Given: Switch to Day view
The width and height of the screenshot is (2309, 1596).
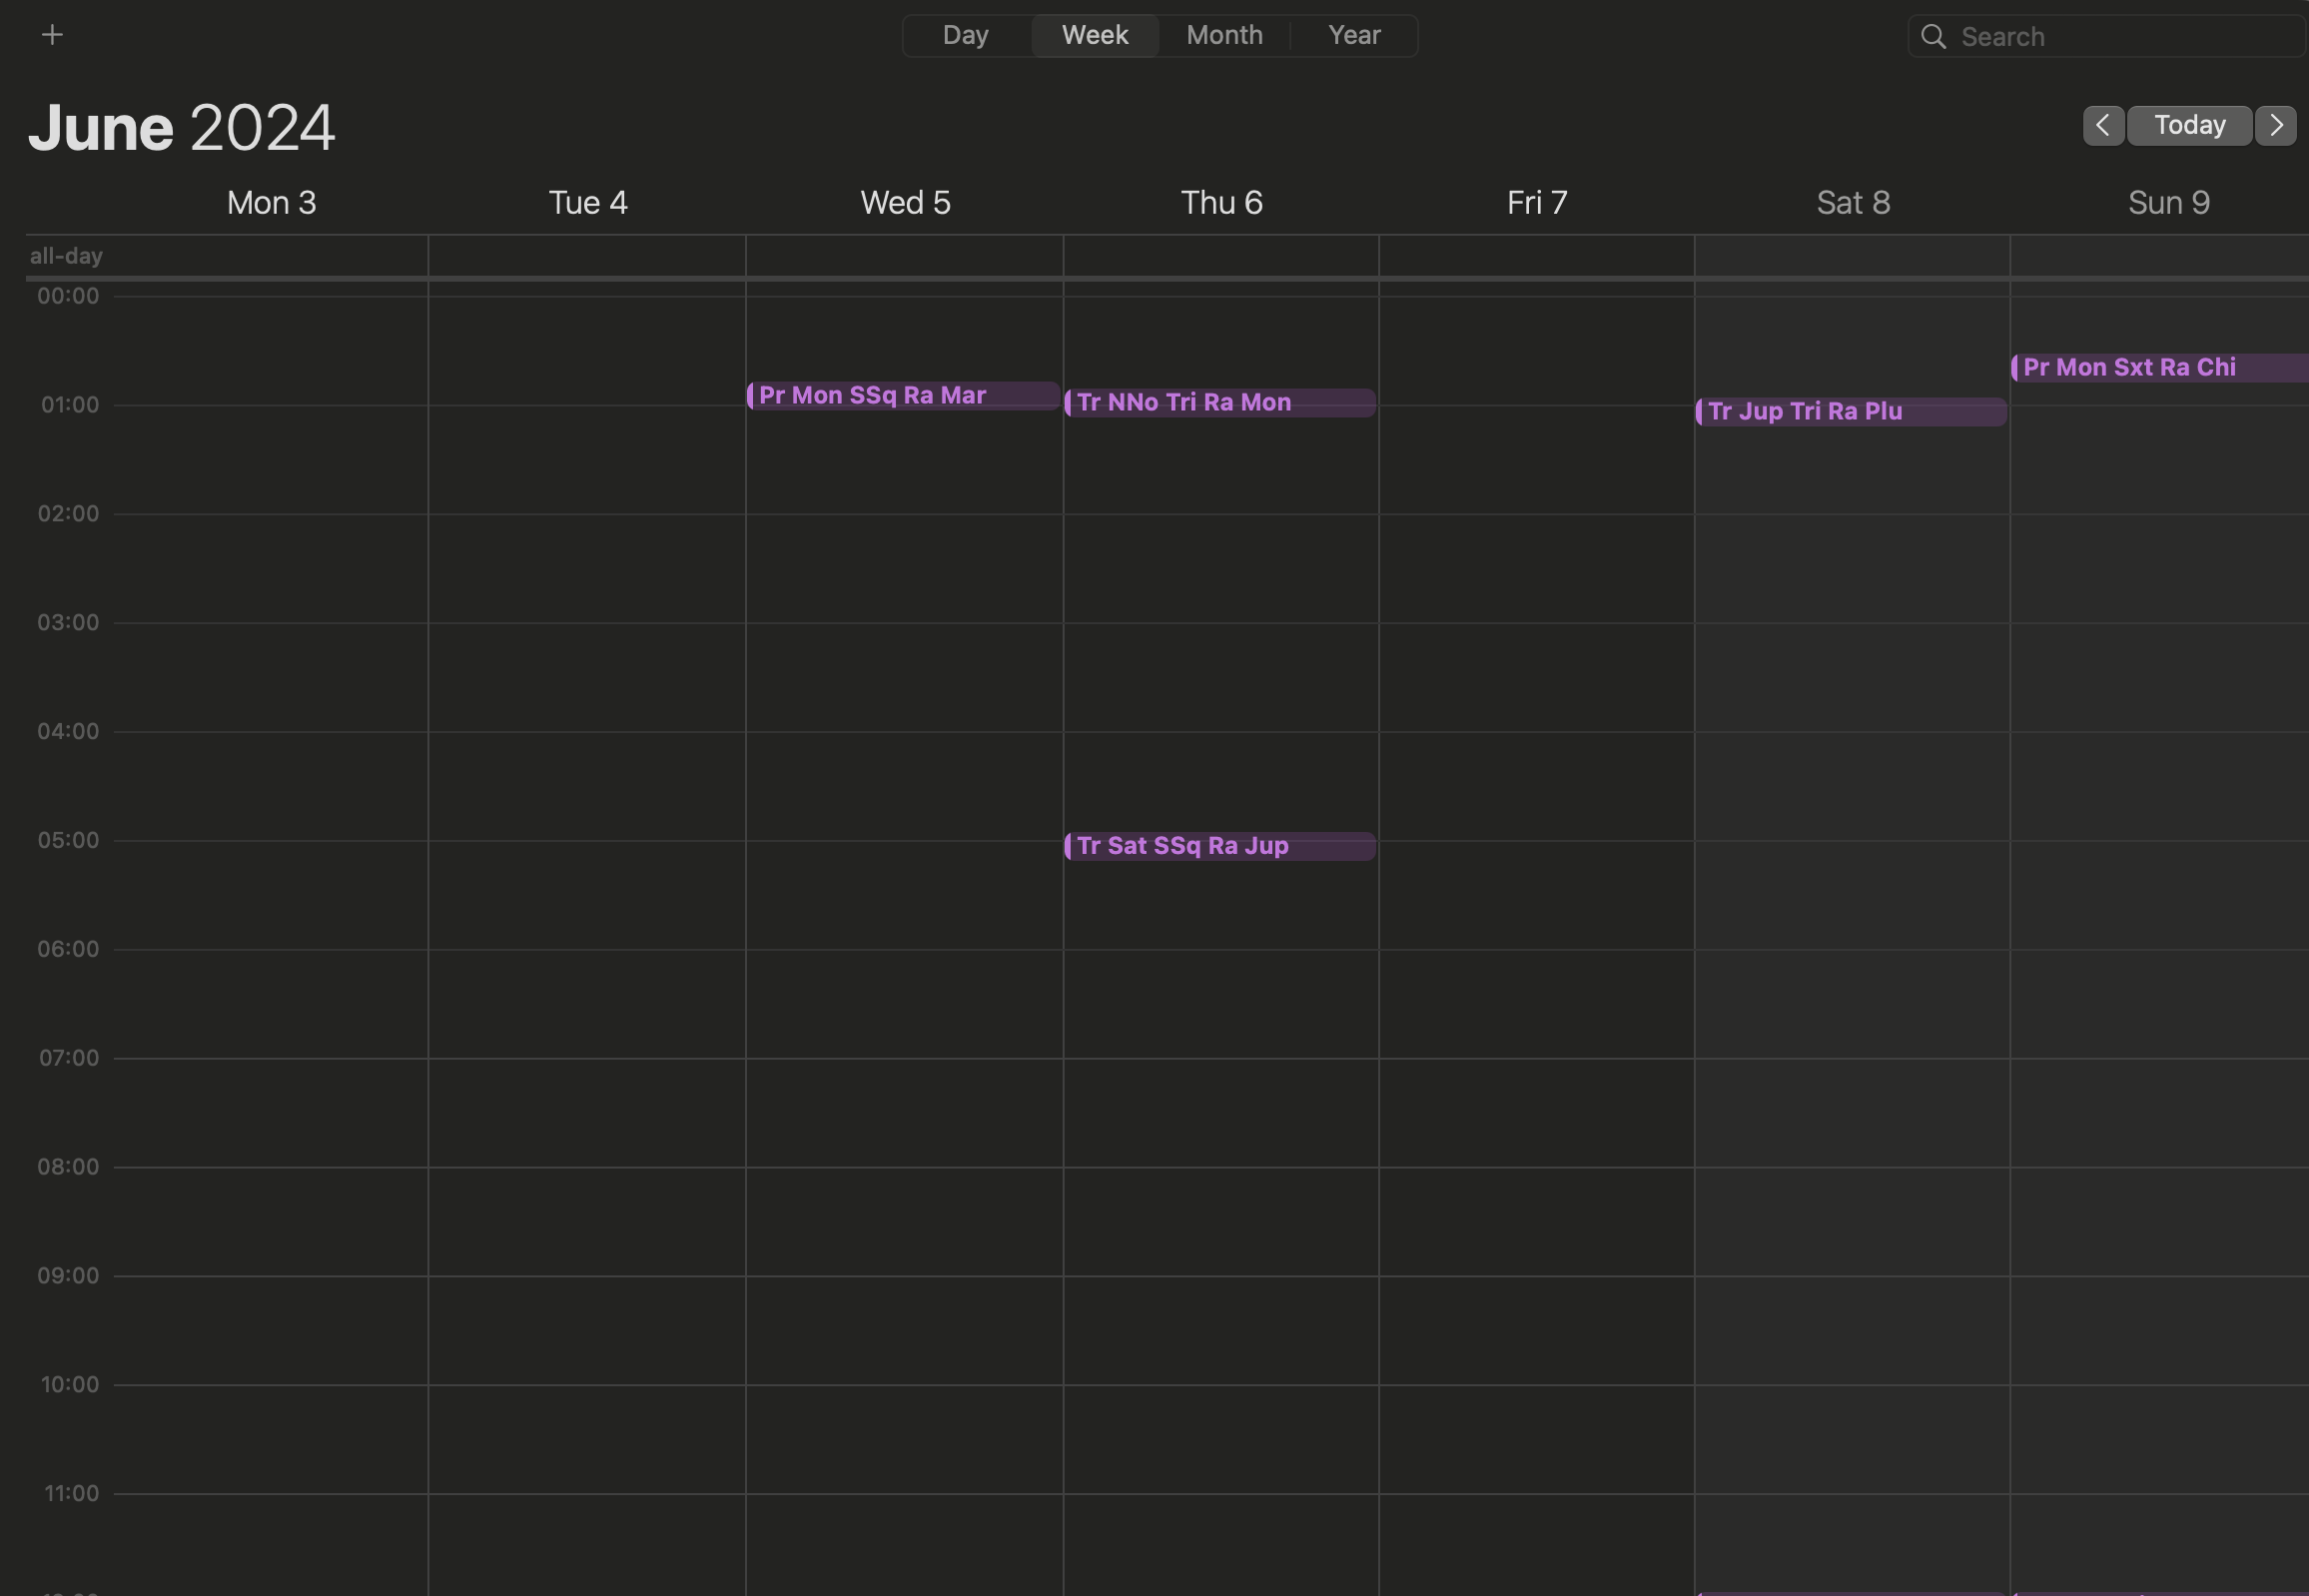Looking at the screenshot, I should [965, 36].
